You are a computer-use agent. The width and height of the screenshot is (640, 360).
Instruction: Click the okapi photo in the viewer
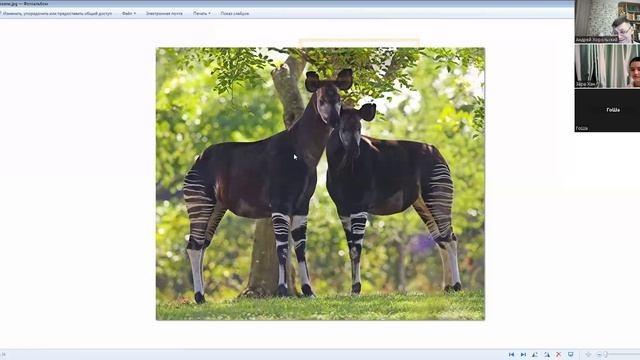click(320, 184)
